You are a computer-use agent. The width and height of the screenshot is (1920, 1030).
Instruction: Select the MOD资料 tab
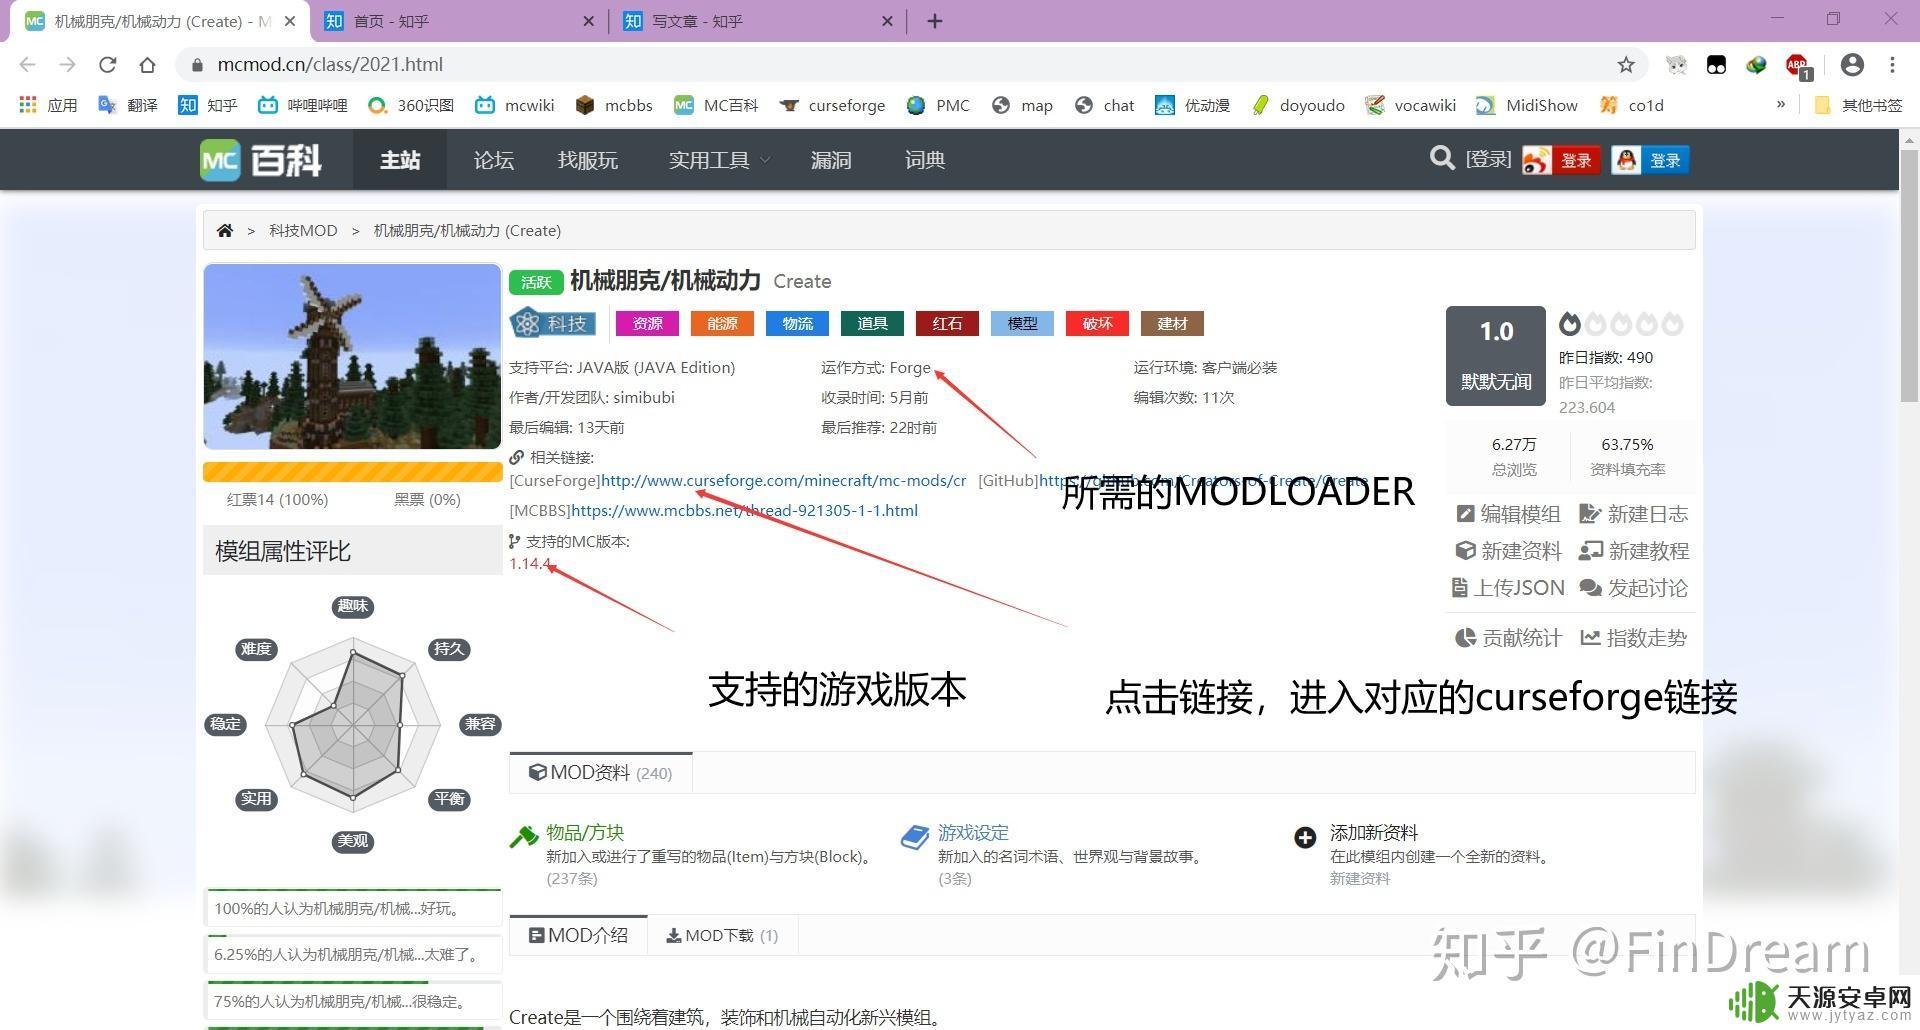click(x=600, y=772)
